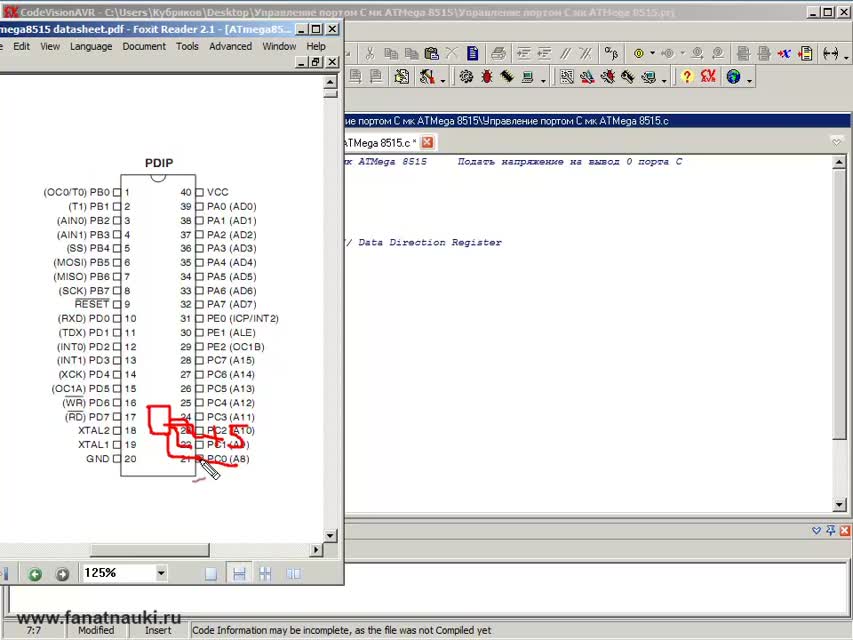Click the wrench with red underline icon
853x640 pixels.
tap(587, 77)
